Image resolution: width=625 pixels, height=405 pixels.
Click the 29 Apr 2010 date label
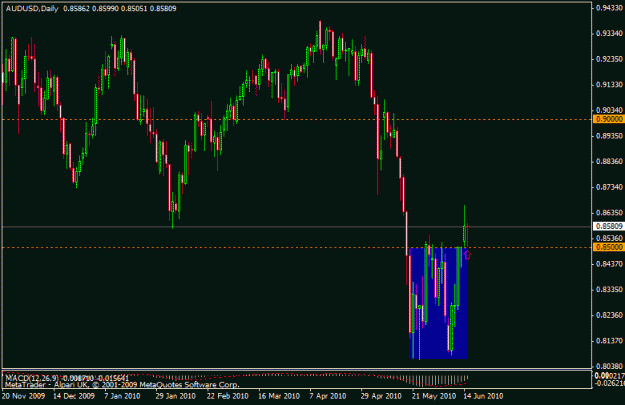click(381, 396)
